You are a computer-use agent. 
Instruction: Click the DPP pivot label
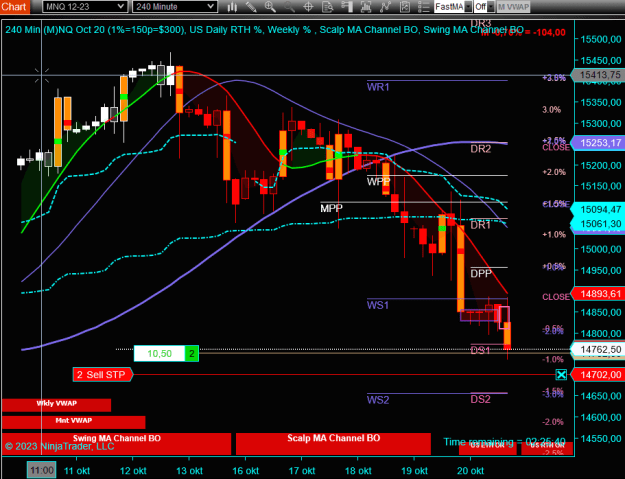481,274
